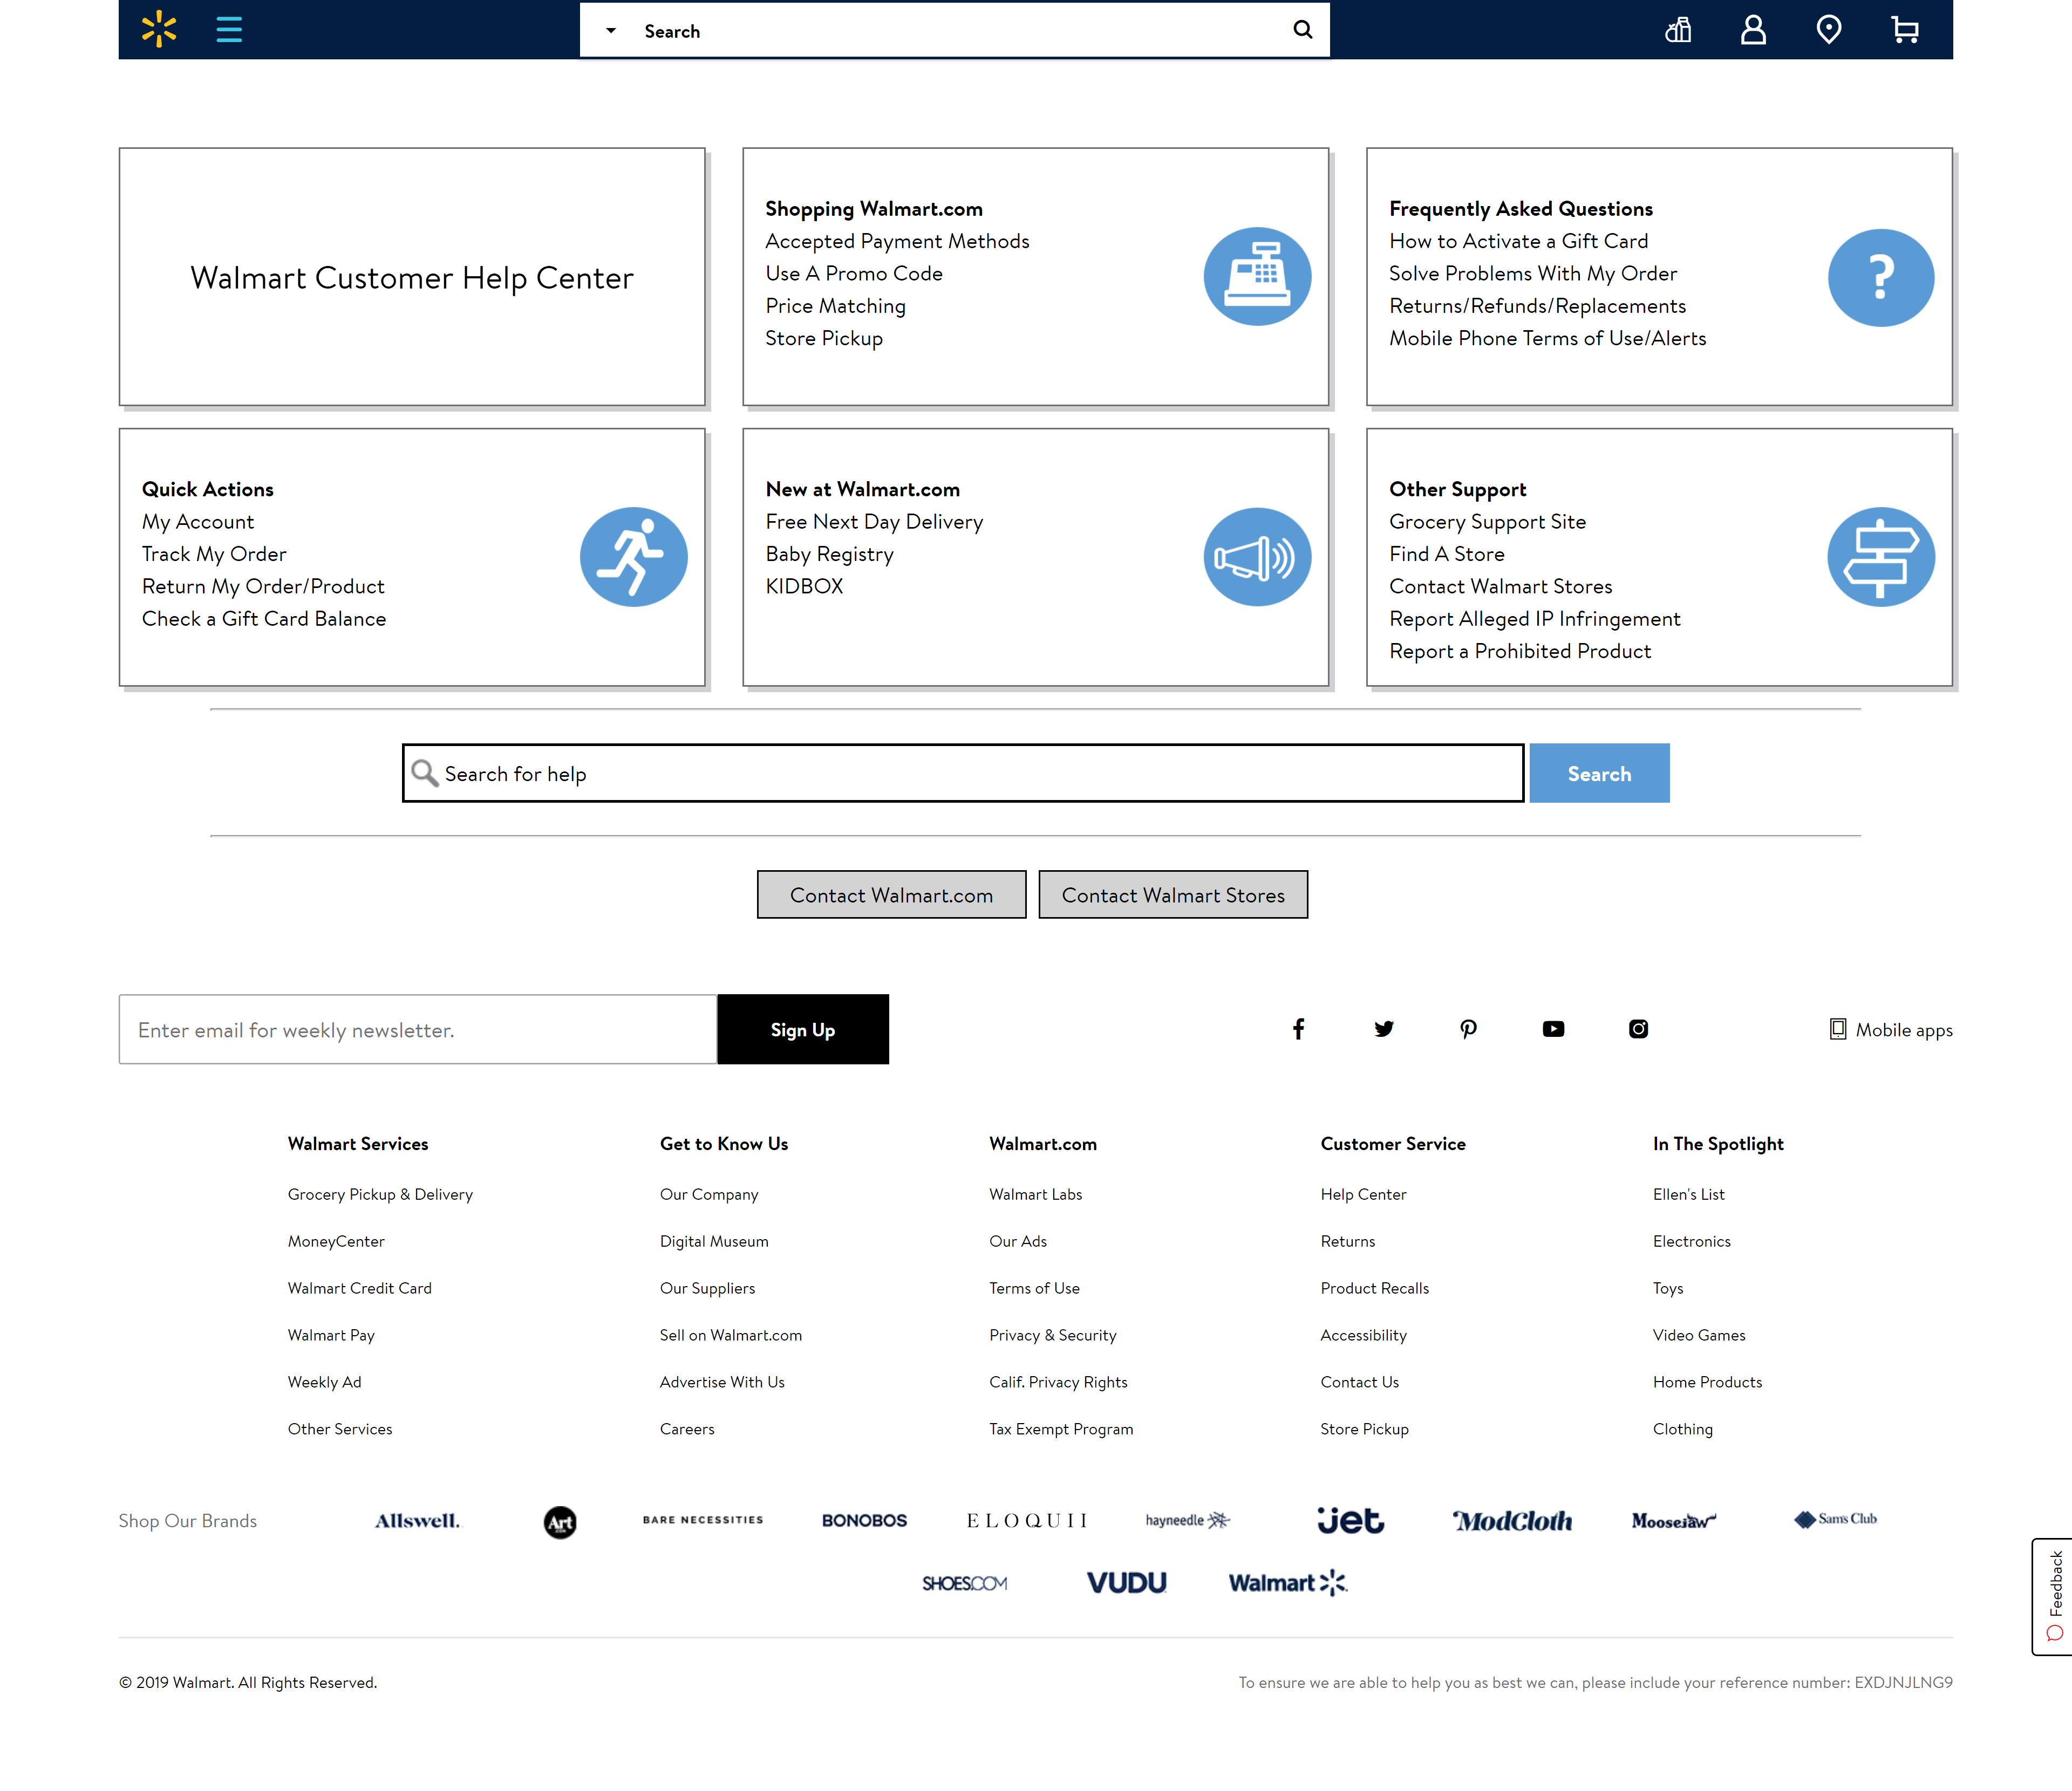The height and width of the screenshot is (1791, 2072).
Task: Open footer Careers link
Action: coord(687,1429)
